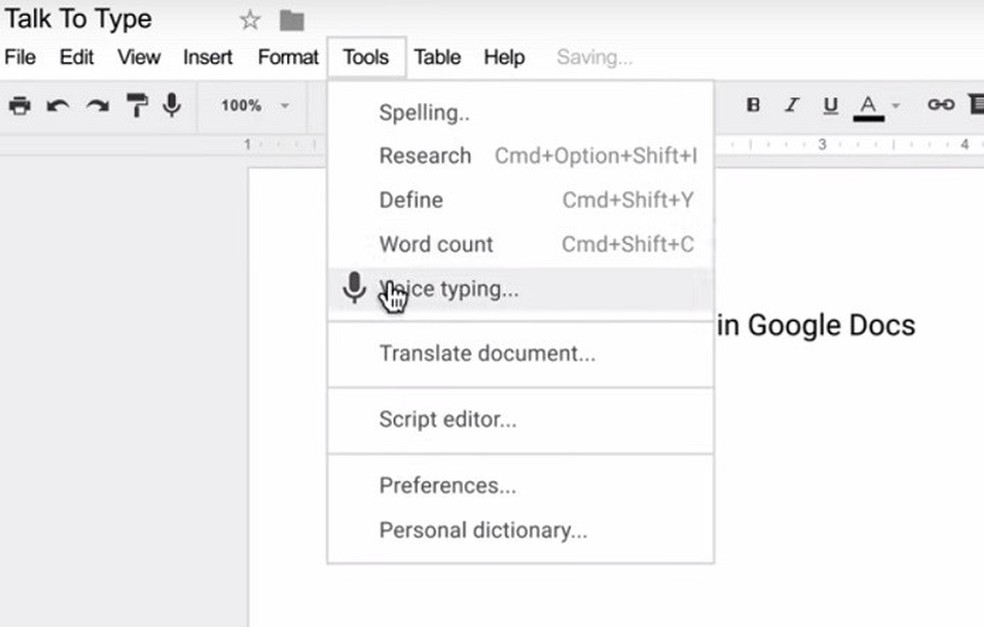
Task: Click the insert link icon
Action: tap(940, 105)
